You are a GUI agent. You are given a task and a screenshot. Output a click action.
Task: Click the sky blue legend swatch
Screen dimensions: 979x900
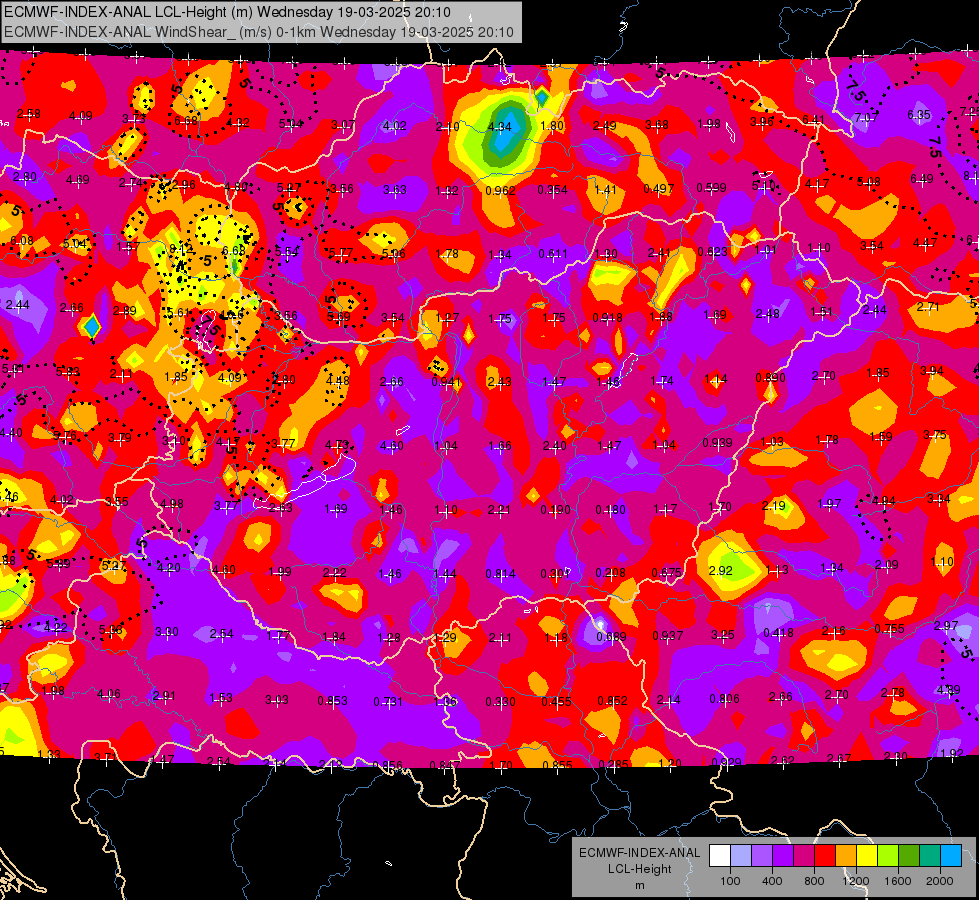tap(952, 855)
